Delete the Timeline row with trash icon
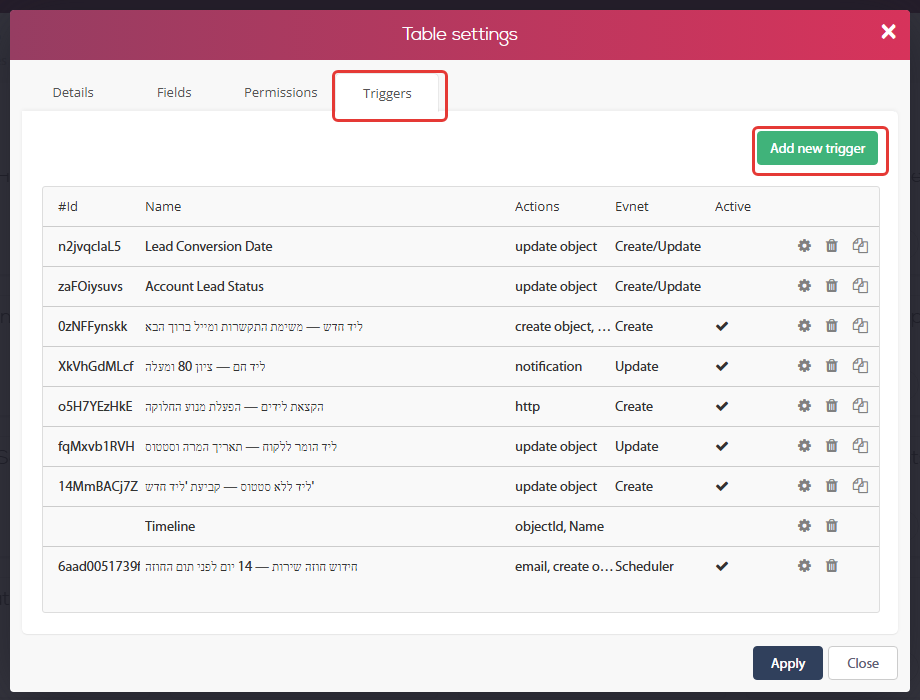This screenshot has height=700, width=920. [x=831, y=525]
